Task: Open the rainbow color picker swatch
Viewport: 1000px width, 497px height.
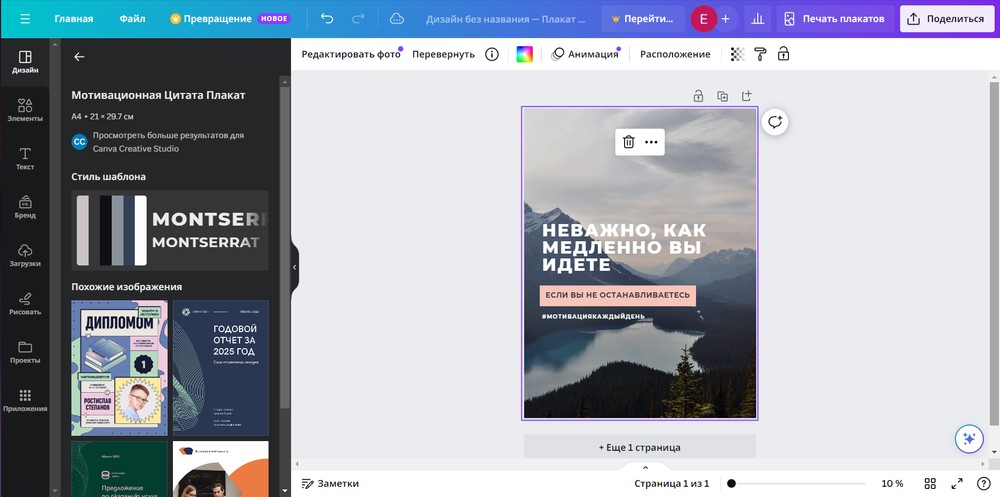Action: (524, 54)
